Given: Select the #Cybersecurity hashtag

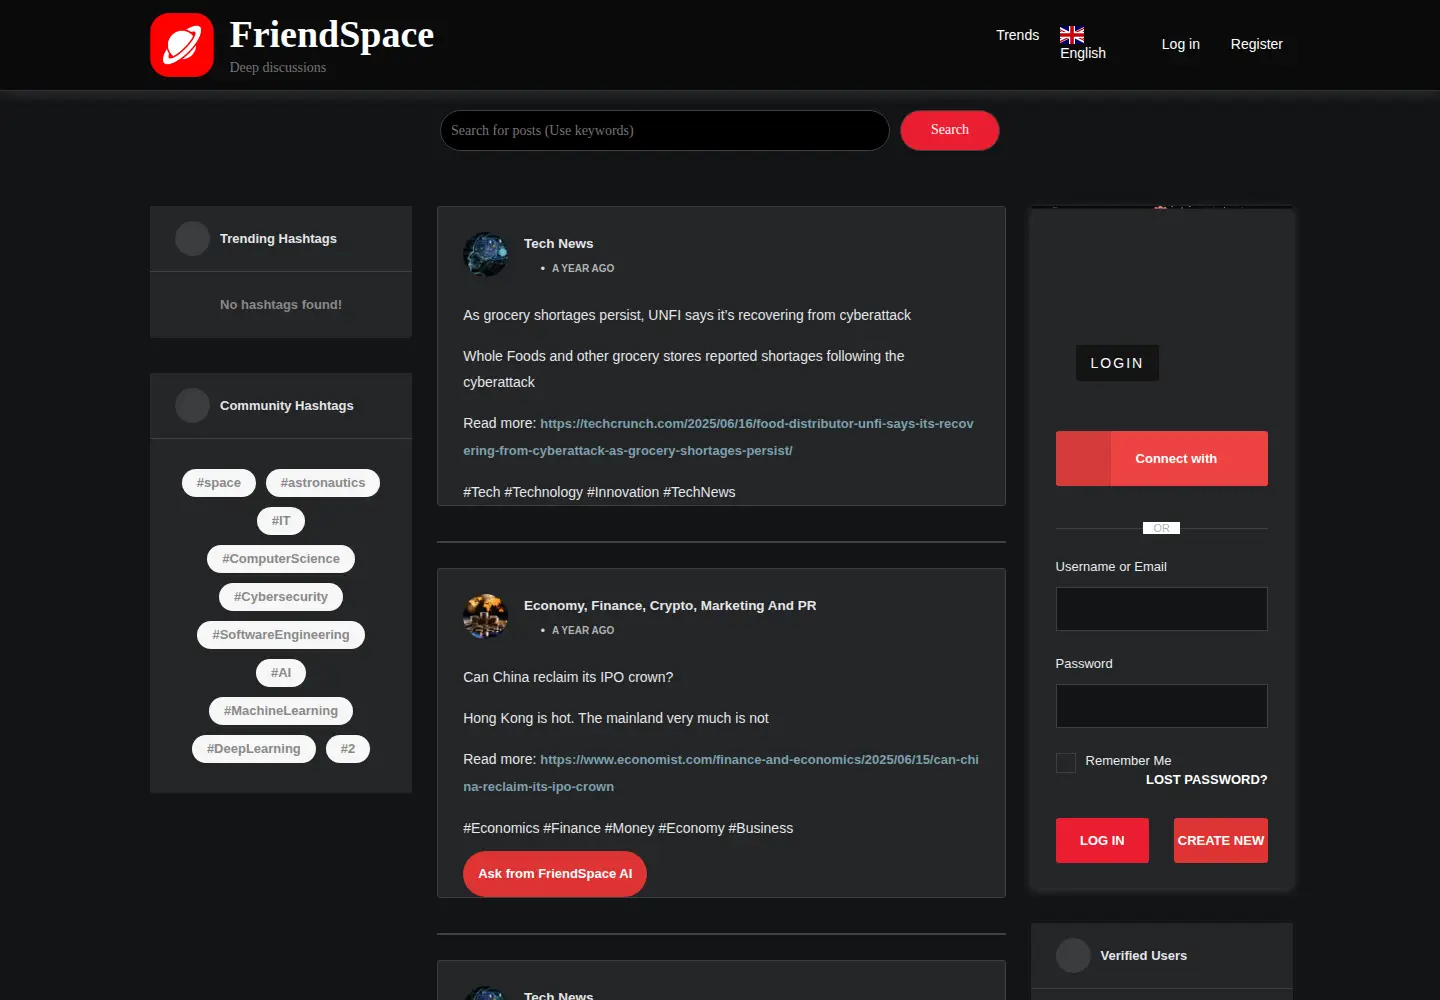Looking at the screenshot, I should [x=281, y=597].
